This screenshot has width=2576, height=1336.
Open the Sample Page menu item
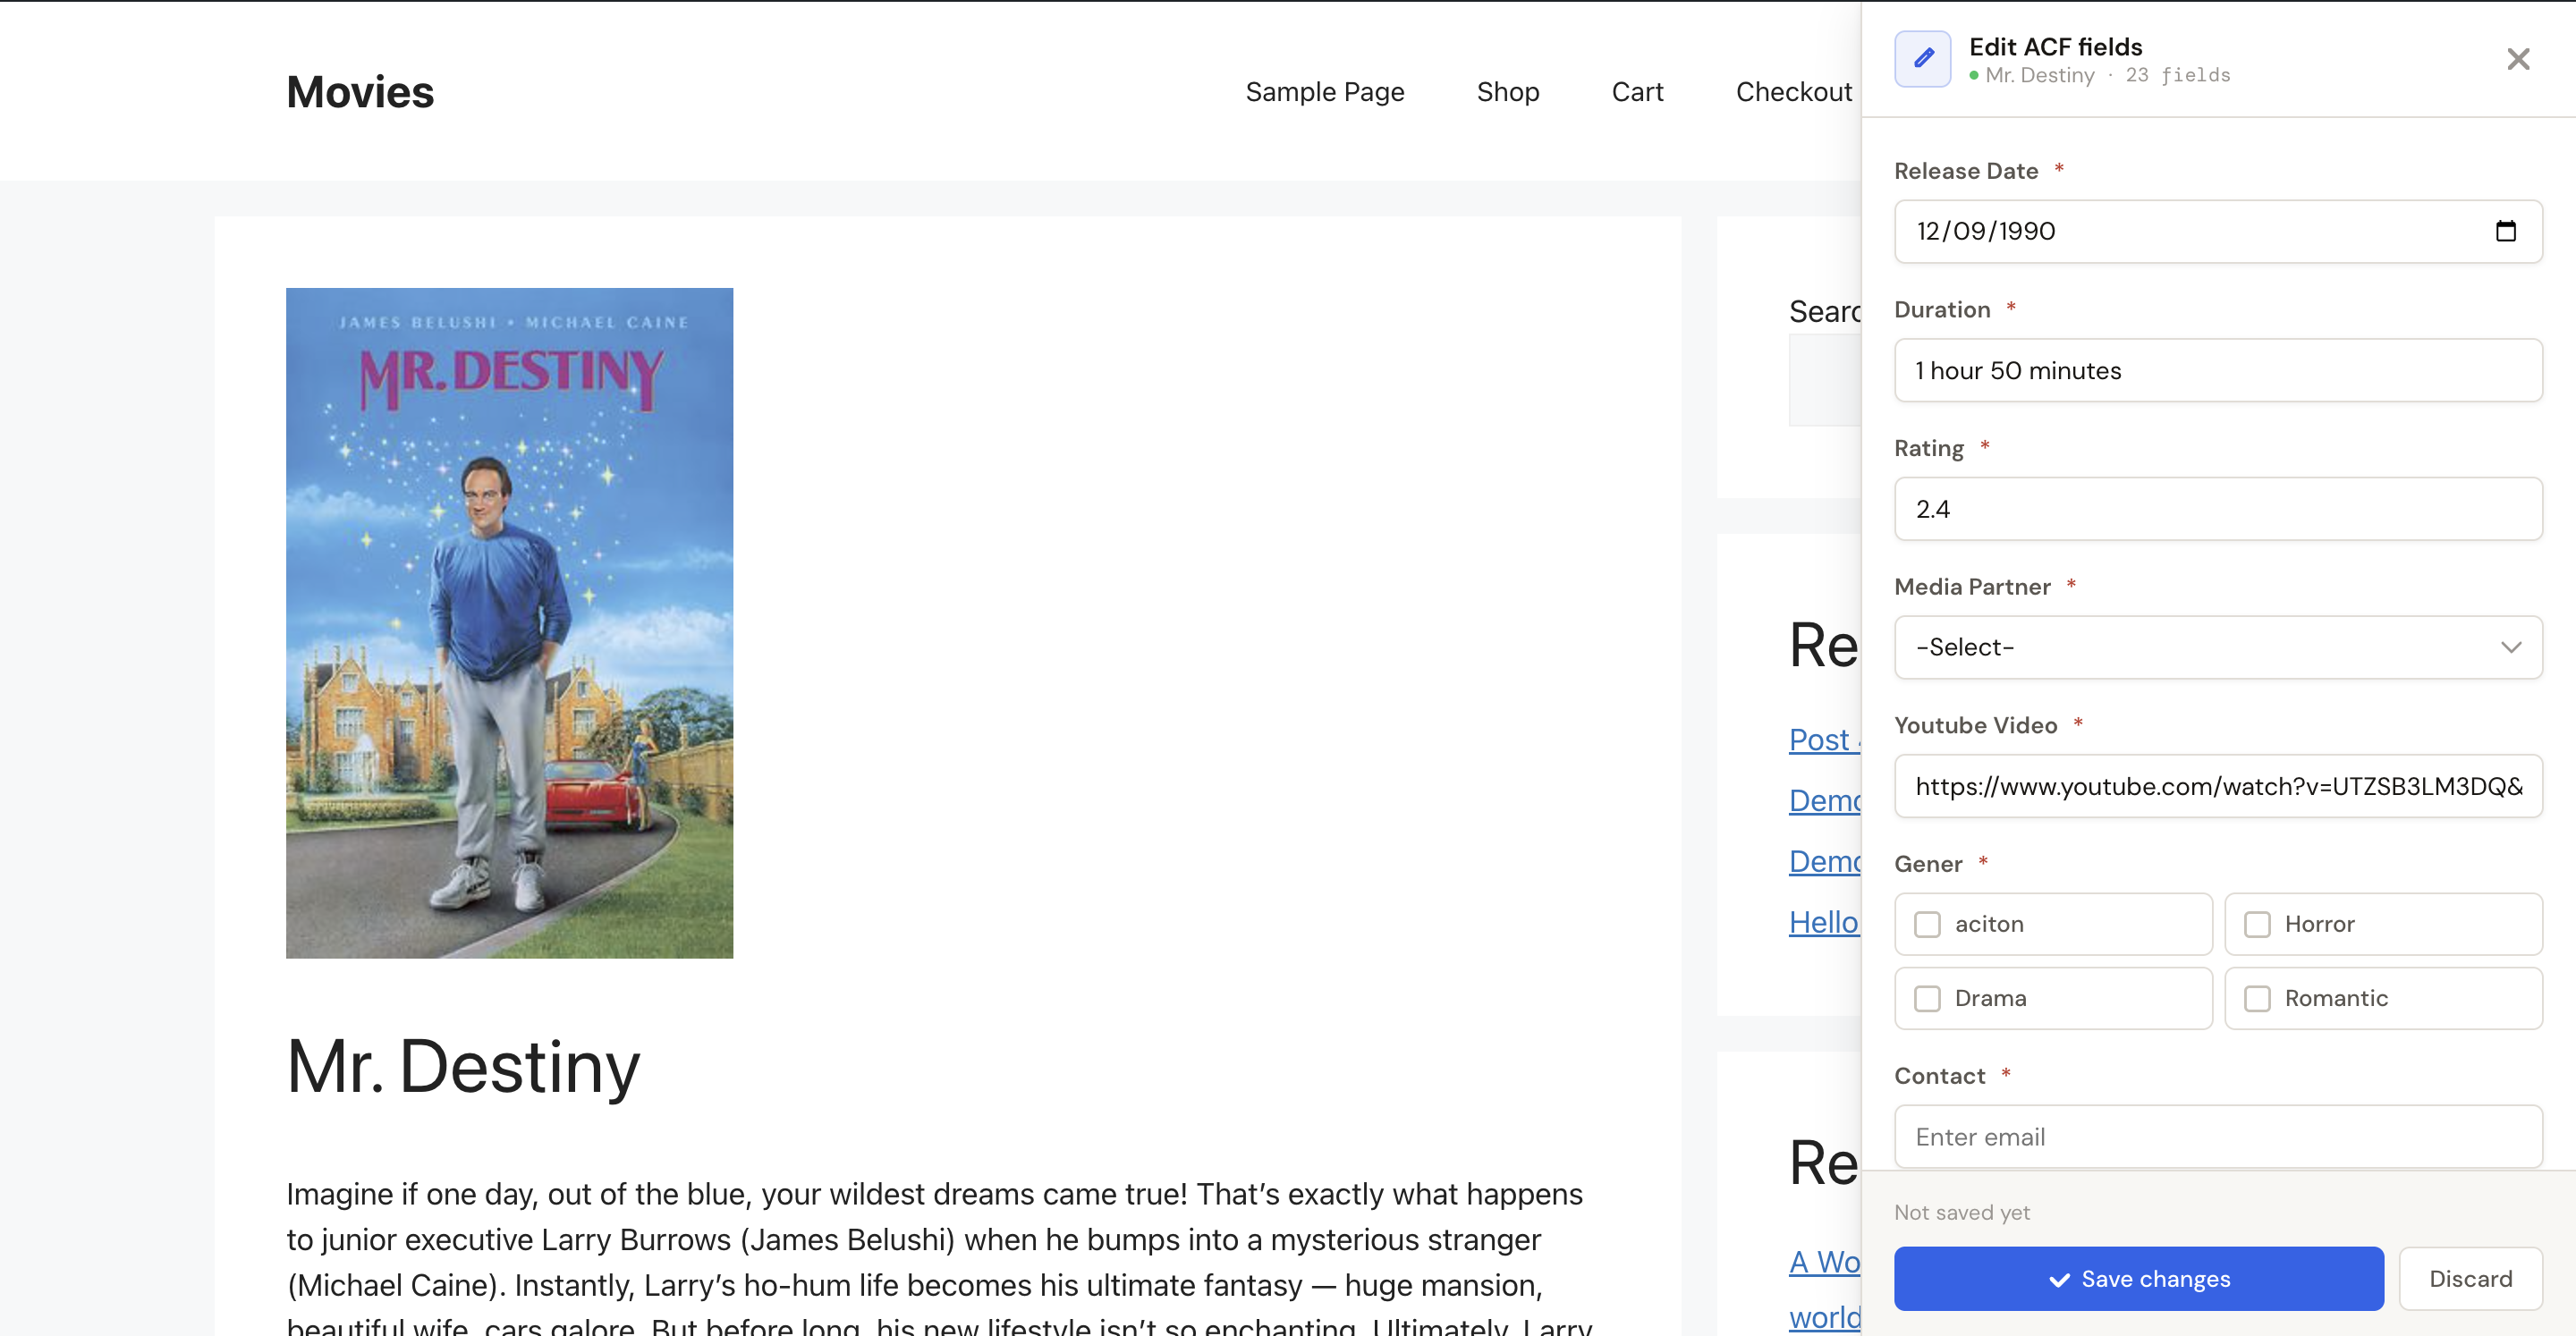[1325, 92]
